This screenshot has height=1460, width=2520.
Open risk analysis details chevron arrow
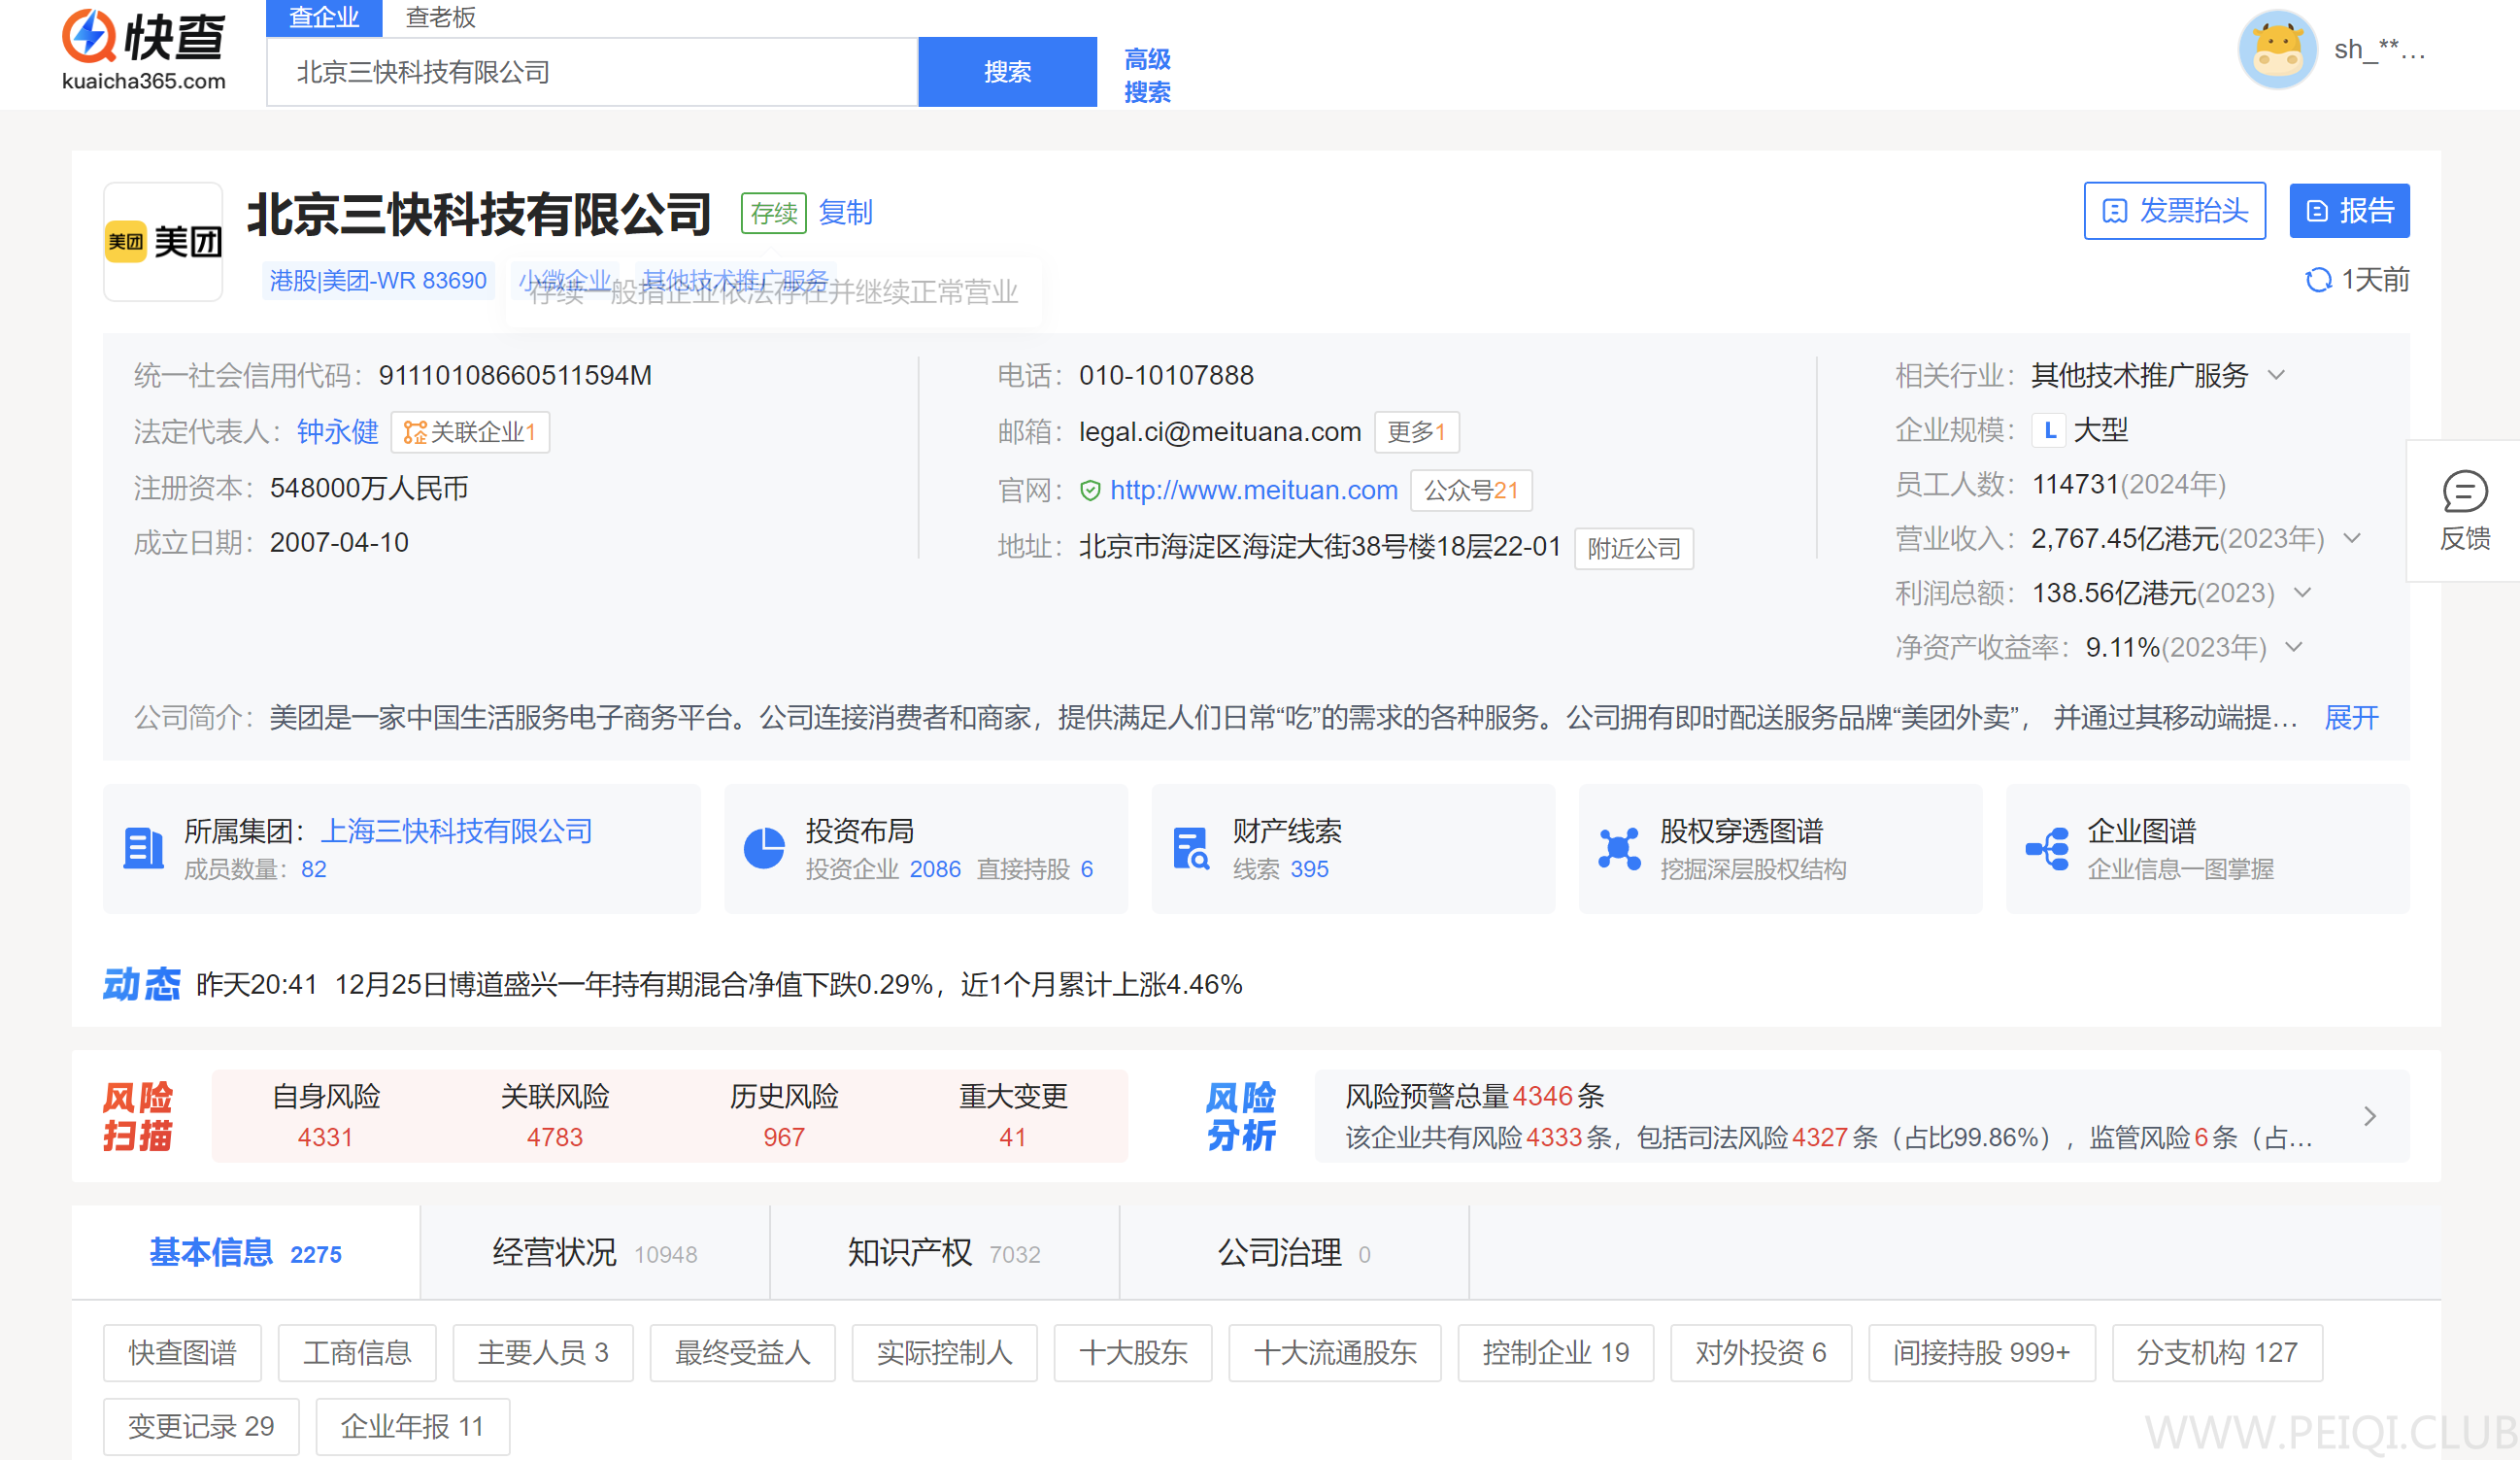[2369, 1116]
